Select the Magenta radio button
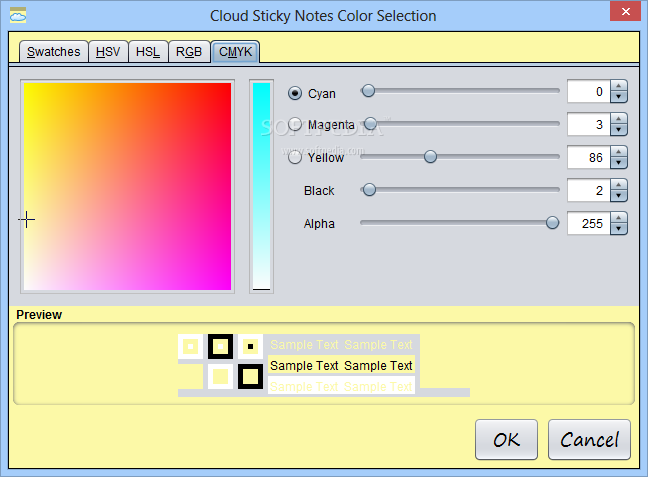The height and width of the screenshot is (477, 648). [295, 124]
